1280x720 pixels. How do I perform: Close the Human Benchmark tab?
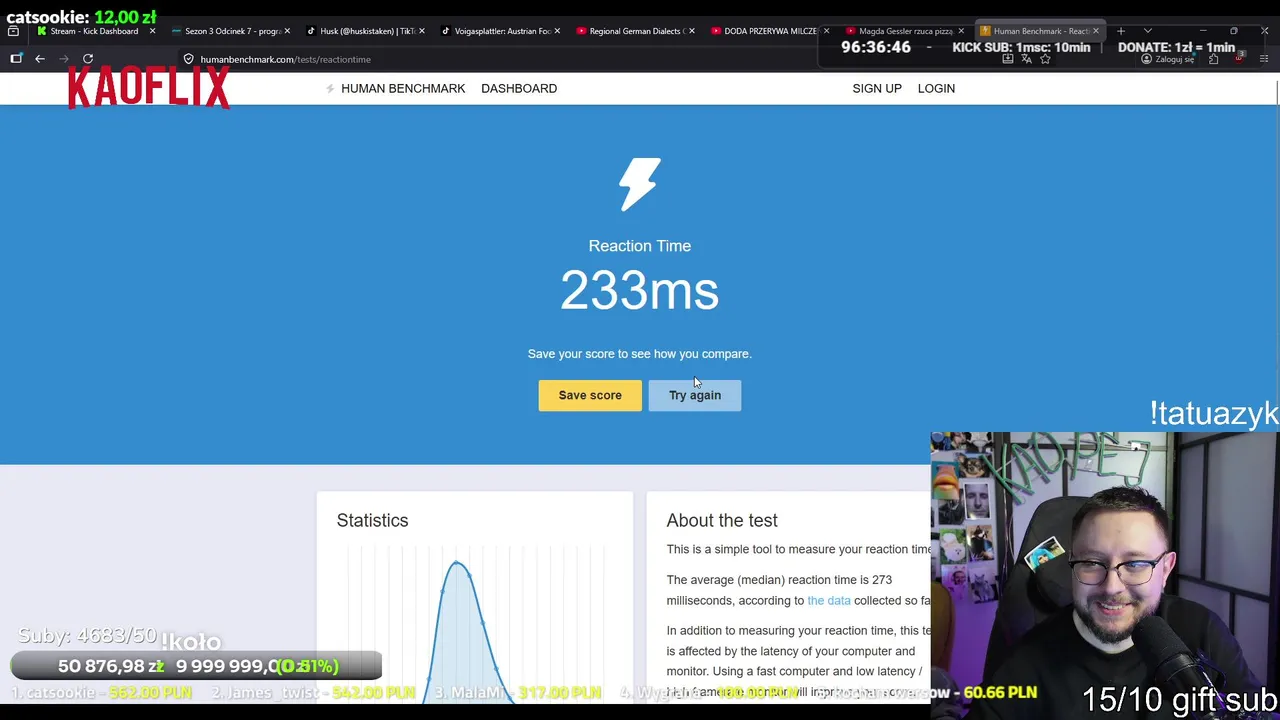click(x=1095, y=31)
